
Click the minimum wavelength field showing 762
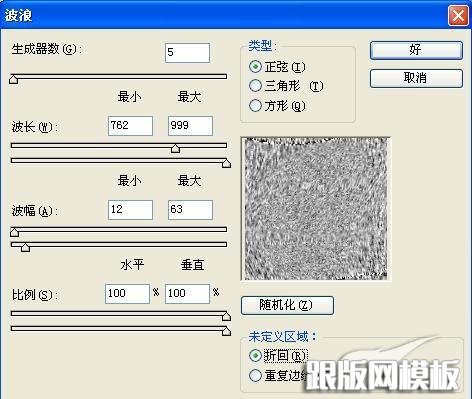pos(130,126)
